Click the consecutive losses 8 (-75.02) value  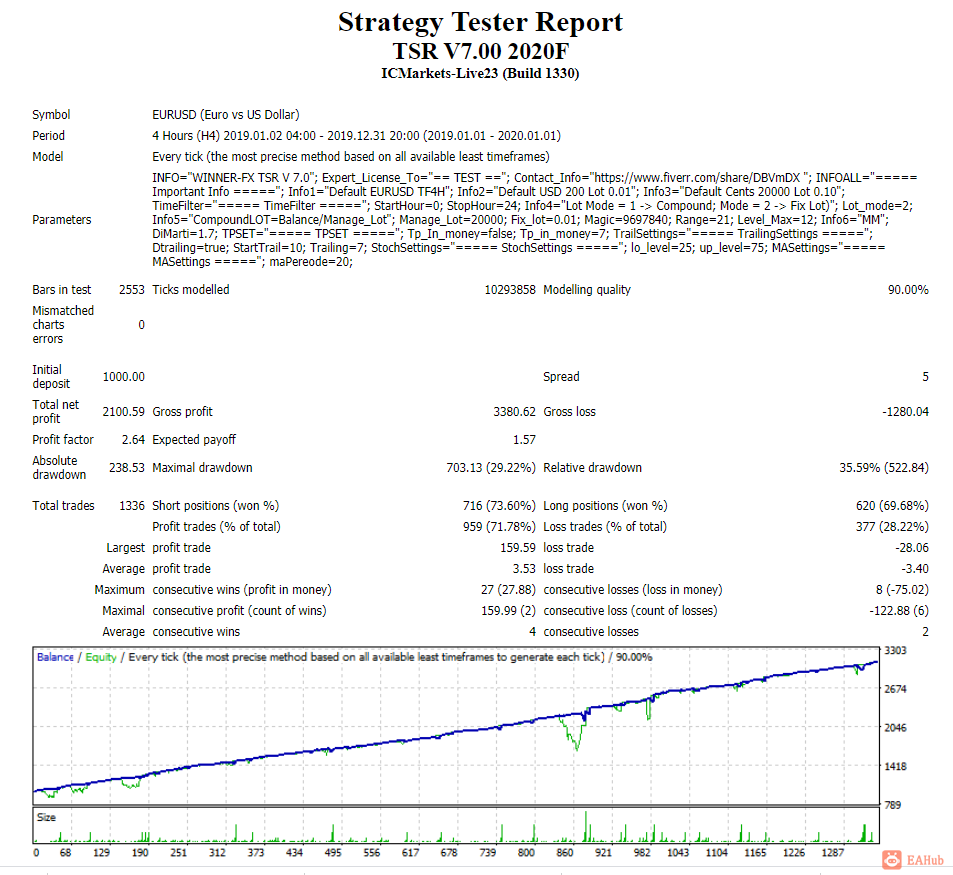(903, 590)
